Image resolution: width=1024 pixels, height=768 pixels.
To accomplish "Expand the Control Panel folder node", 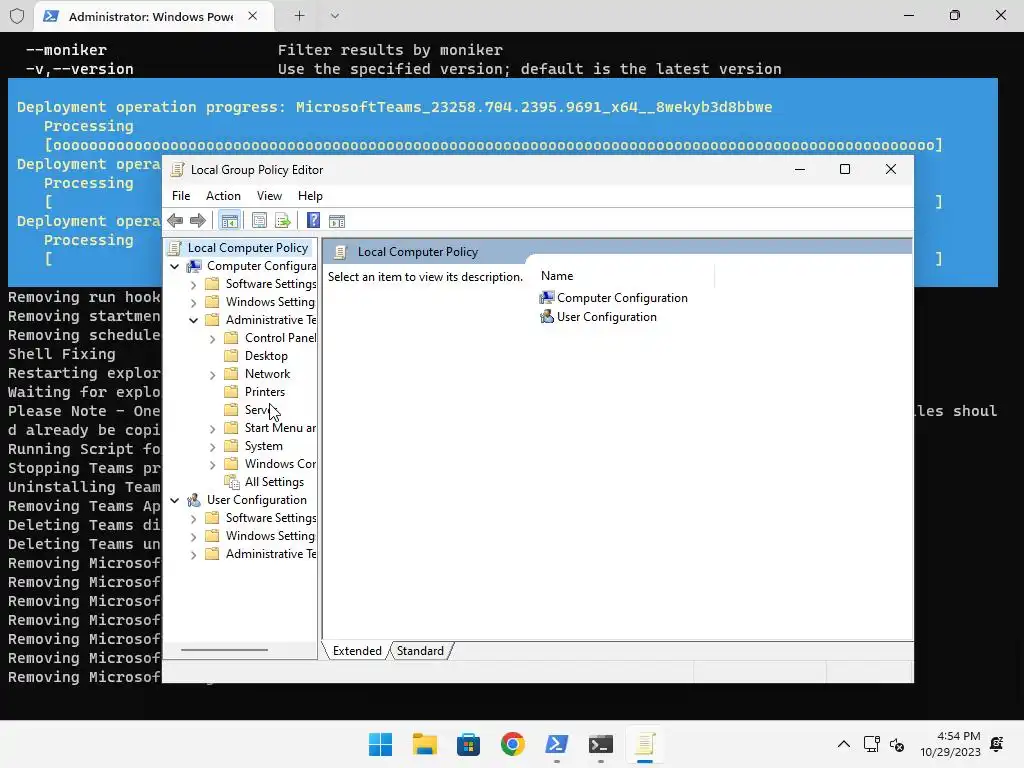I will point(212,339).
